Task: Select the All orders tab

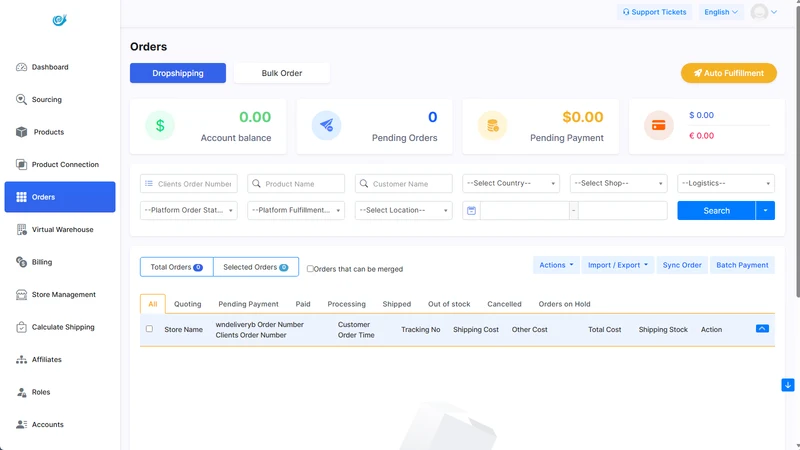Action: (x=153, y=304)
